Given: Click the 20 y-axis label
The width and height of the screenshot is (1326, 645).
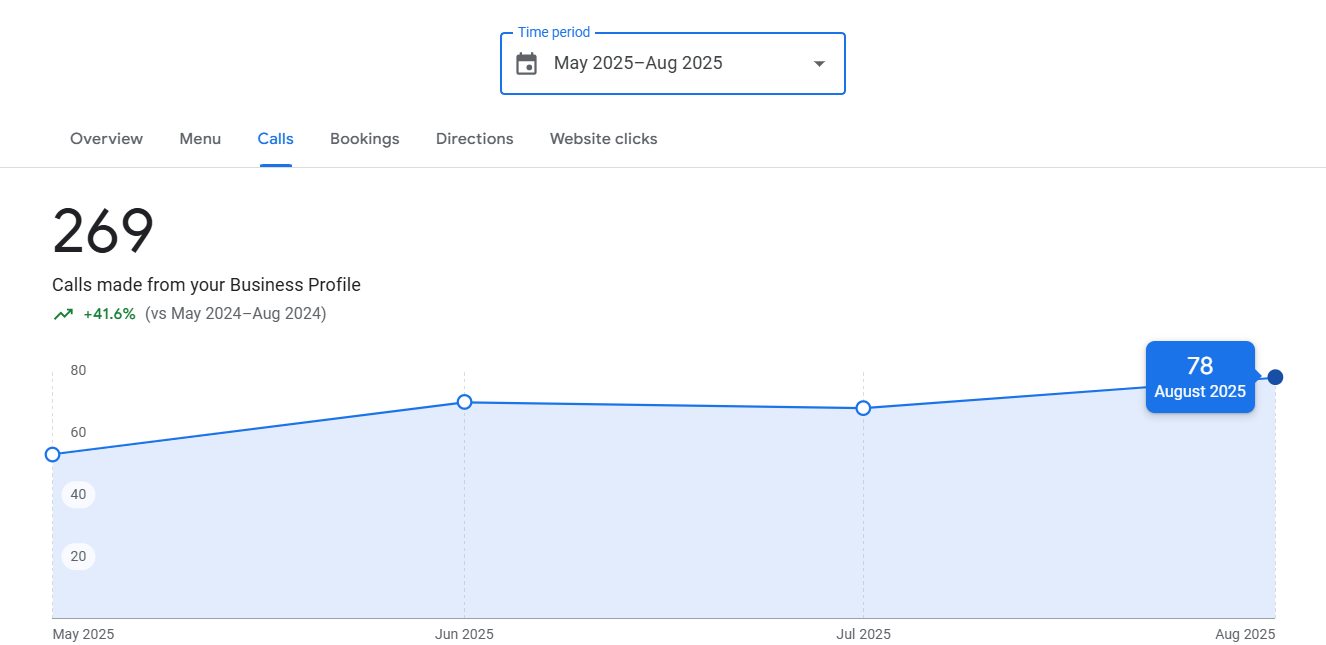Looking at the screenshot, I should 78,557.
